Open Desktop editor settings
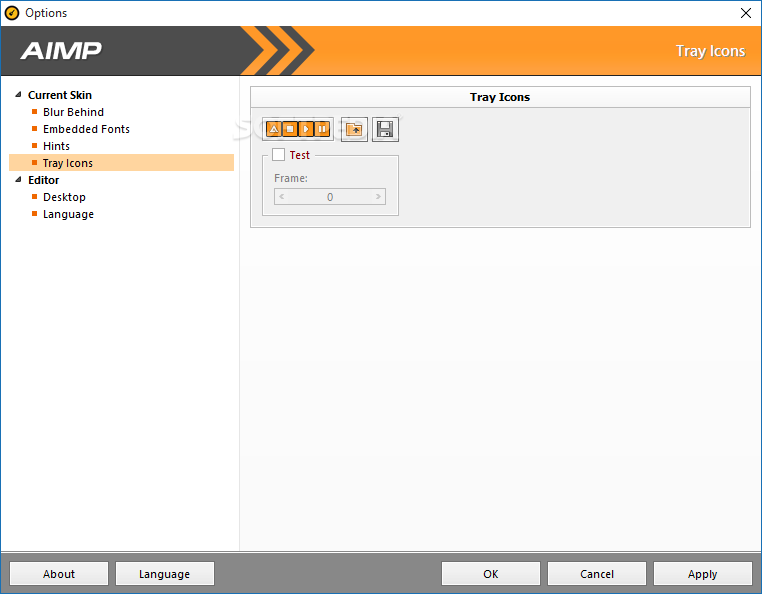This screenshot has width=762, height=594. 64,197
